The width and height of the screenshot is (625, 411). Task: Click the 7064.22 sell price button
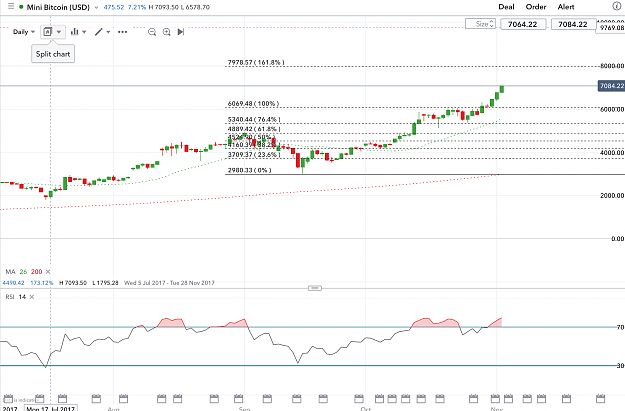523,24
